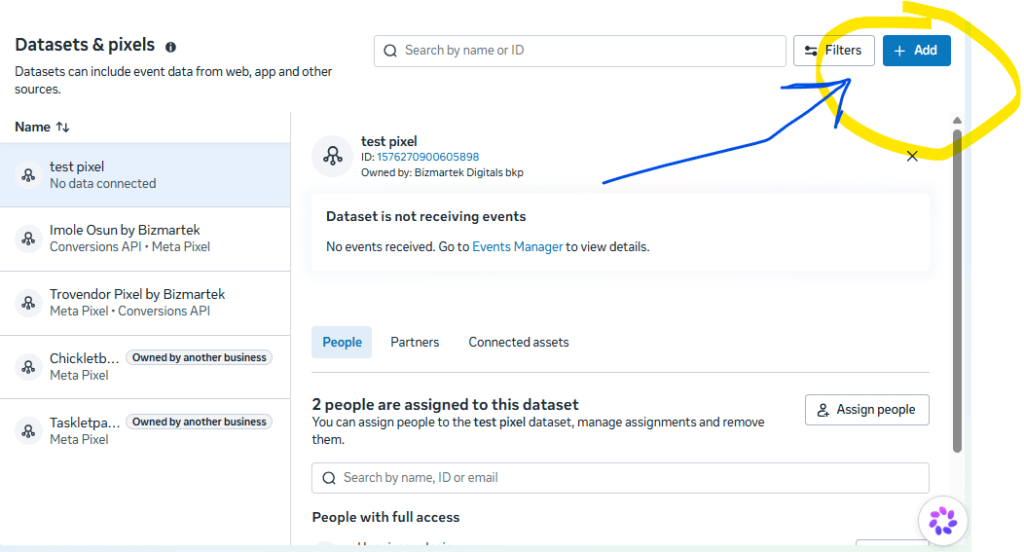Click the Trovendor Pixel dataset icon
The image size is (1024, 552).
(29, 302)
